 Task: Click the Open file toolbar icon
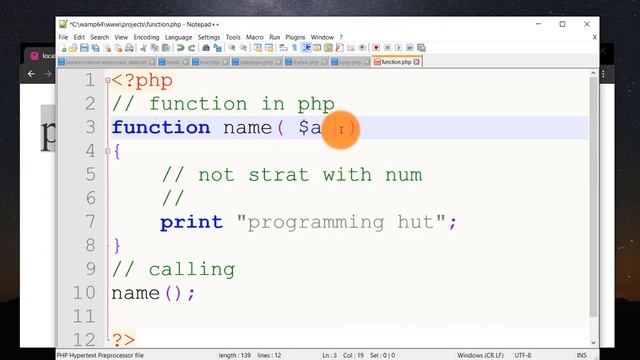(73, 48)
